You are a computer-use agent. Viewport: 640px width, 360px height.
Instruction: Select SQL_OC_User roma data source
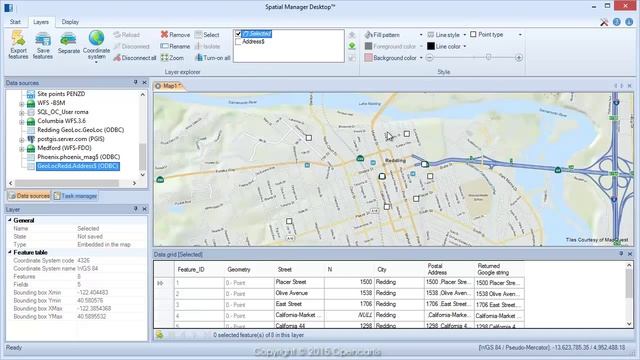click(x=62, y=112)
